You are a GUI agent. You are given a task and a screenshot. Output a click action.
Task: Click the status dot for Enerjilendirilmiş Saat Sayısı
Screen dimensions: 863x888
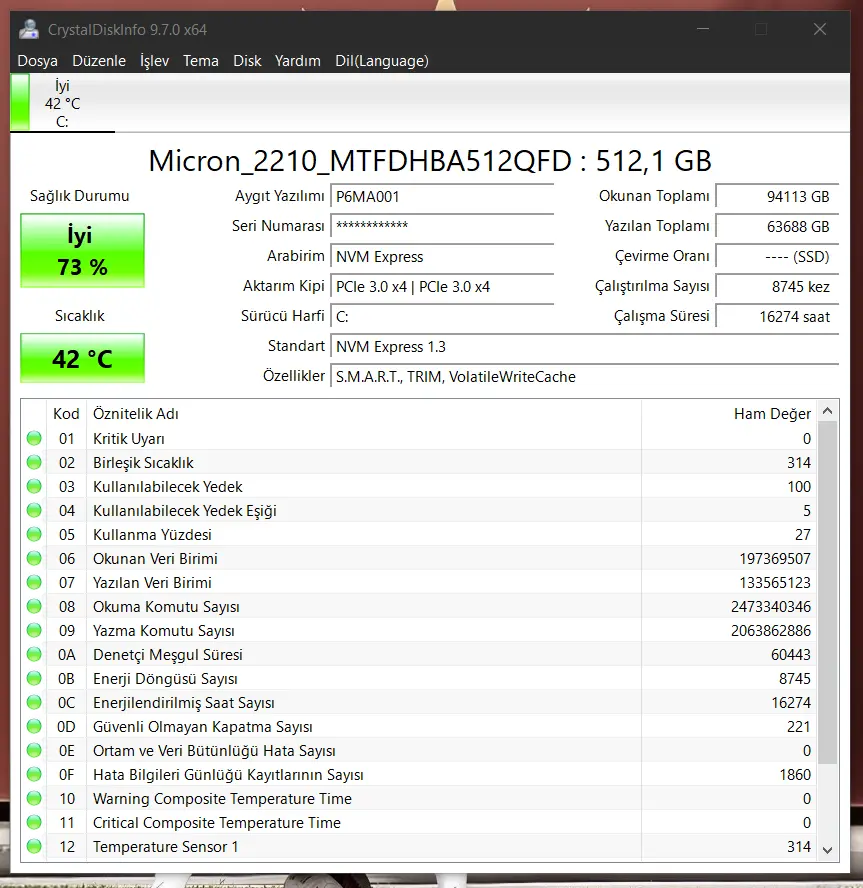[x=34, y=702]
